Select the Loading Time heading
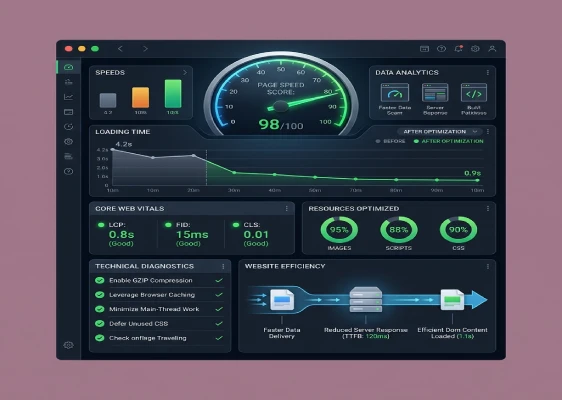The image size is (562, 400). [x=123, y=132]
